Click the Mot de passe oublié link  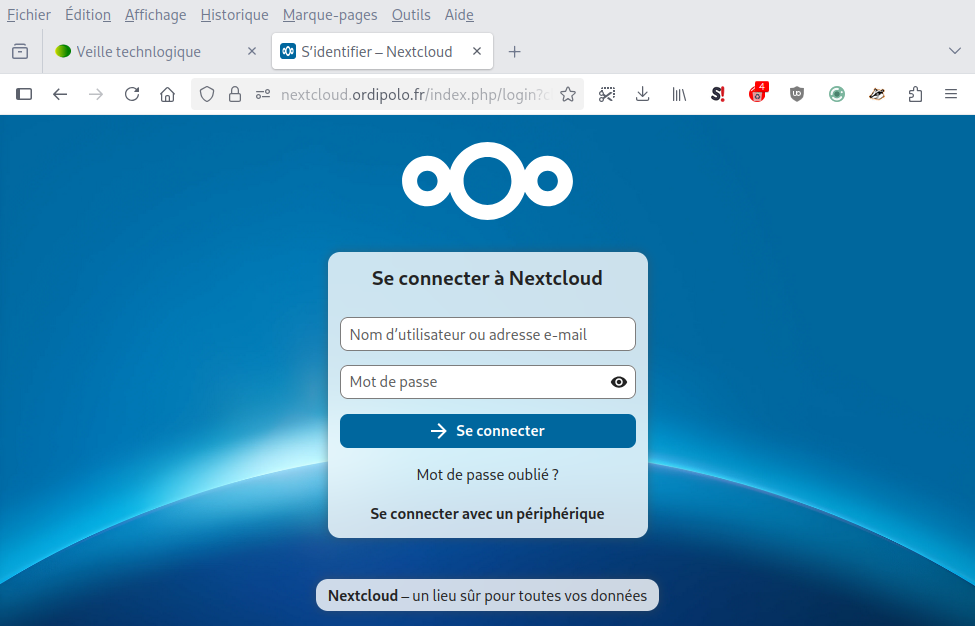click(487, 475)
